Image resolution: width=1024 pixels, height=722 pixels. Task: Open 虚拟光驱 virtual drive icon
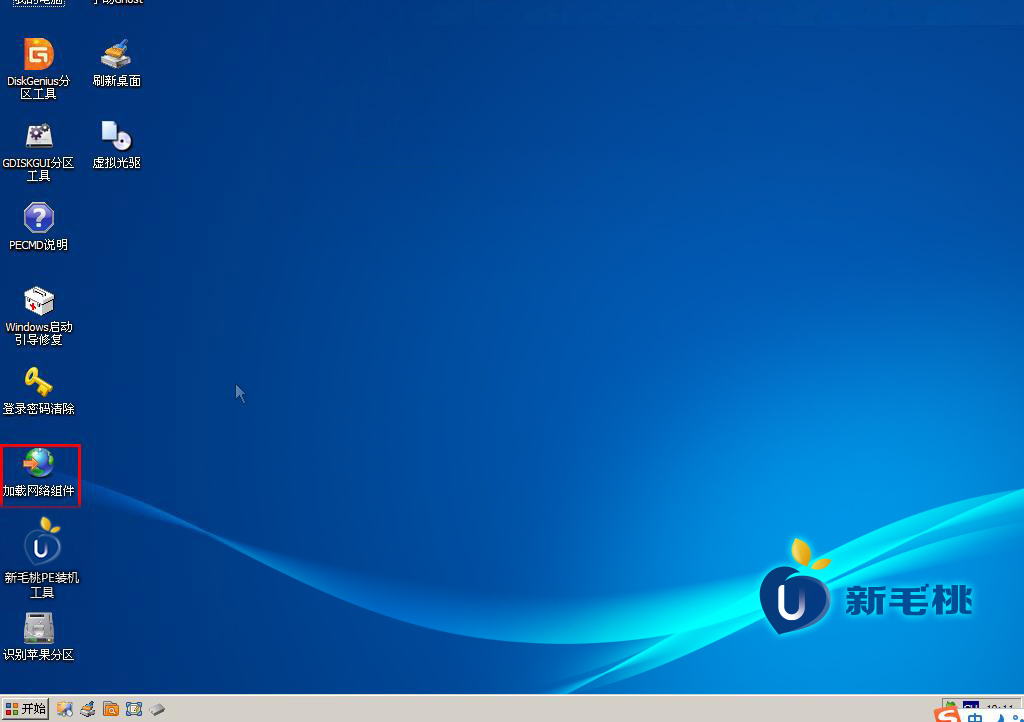[116, 144]
